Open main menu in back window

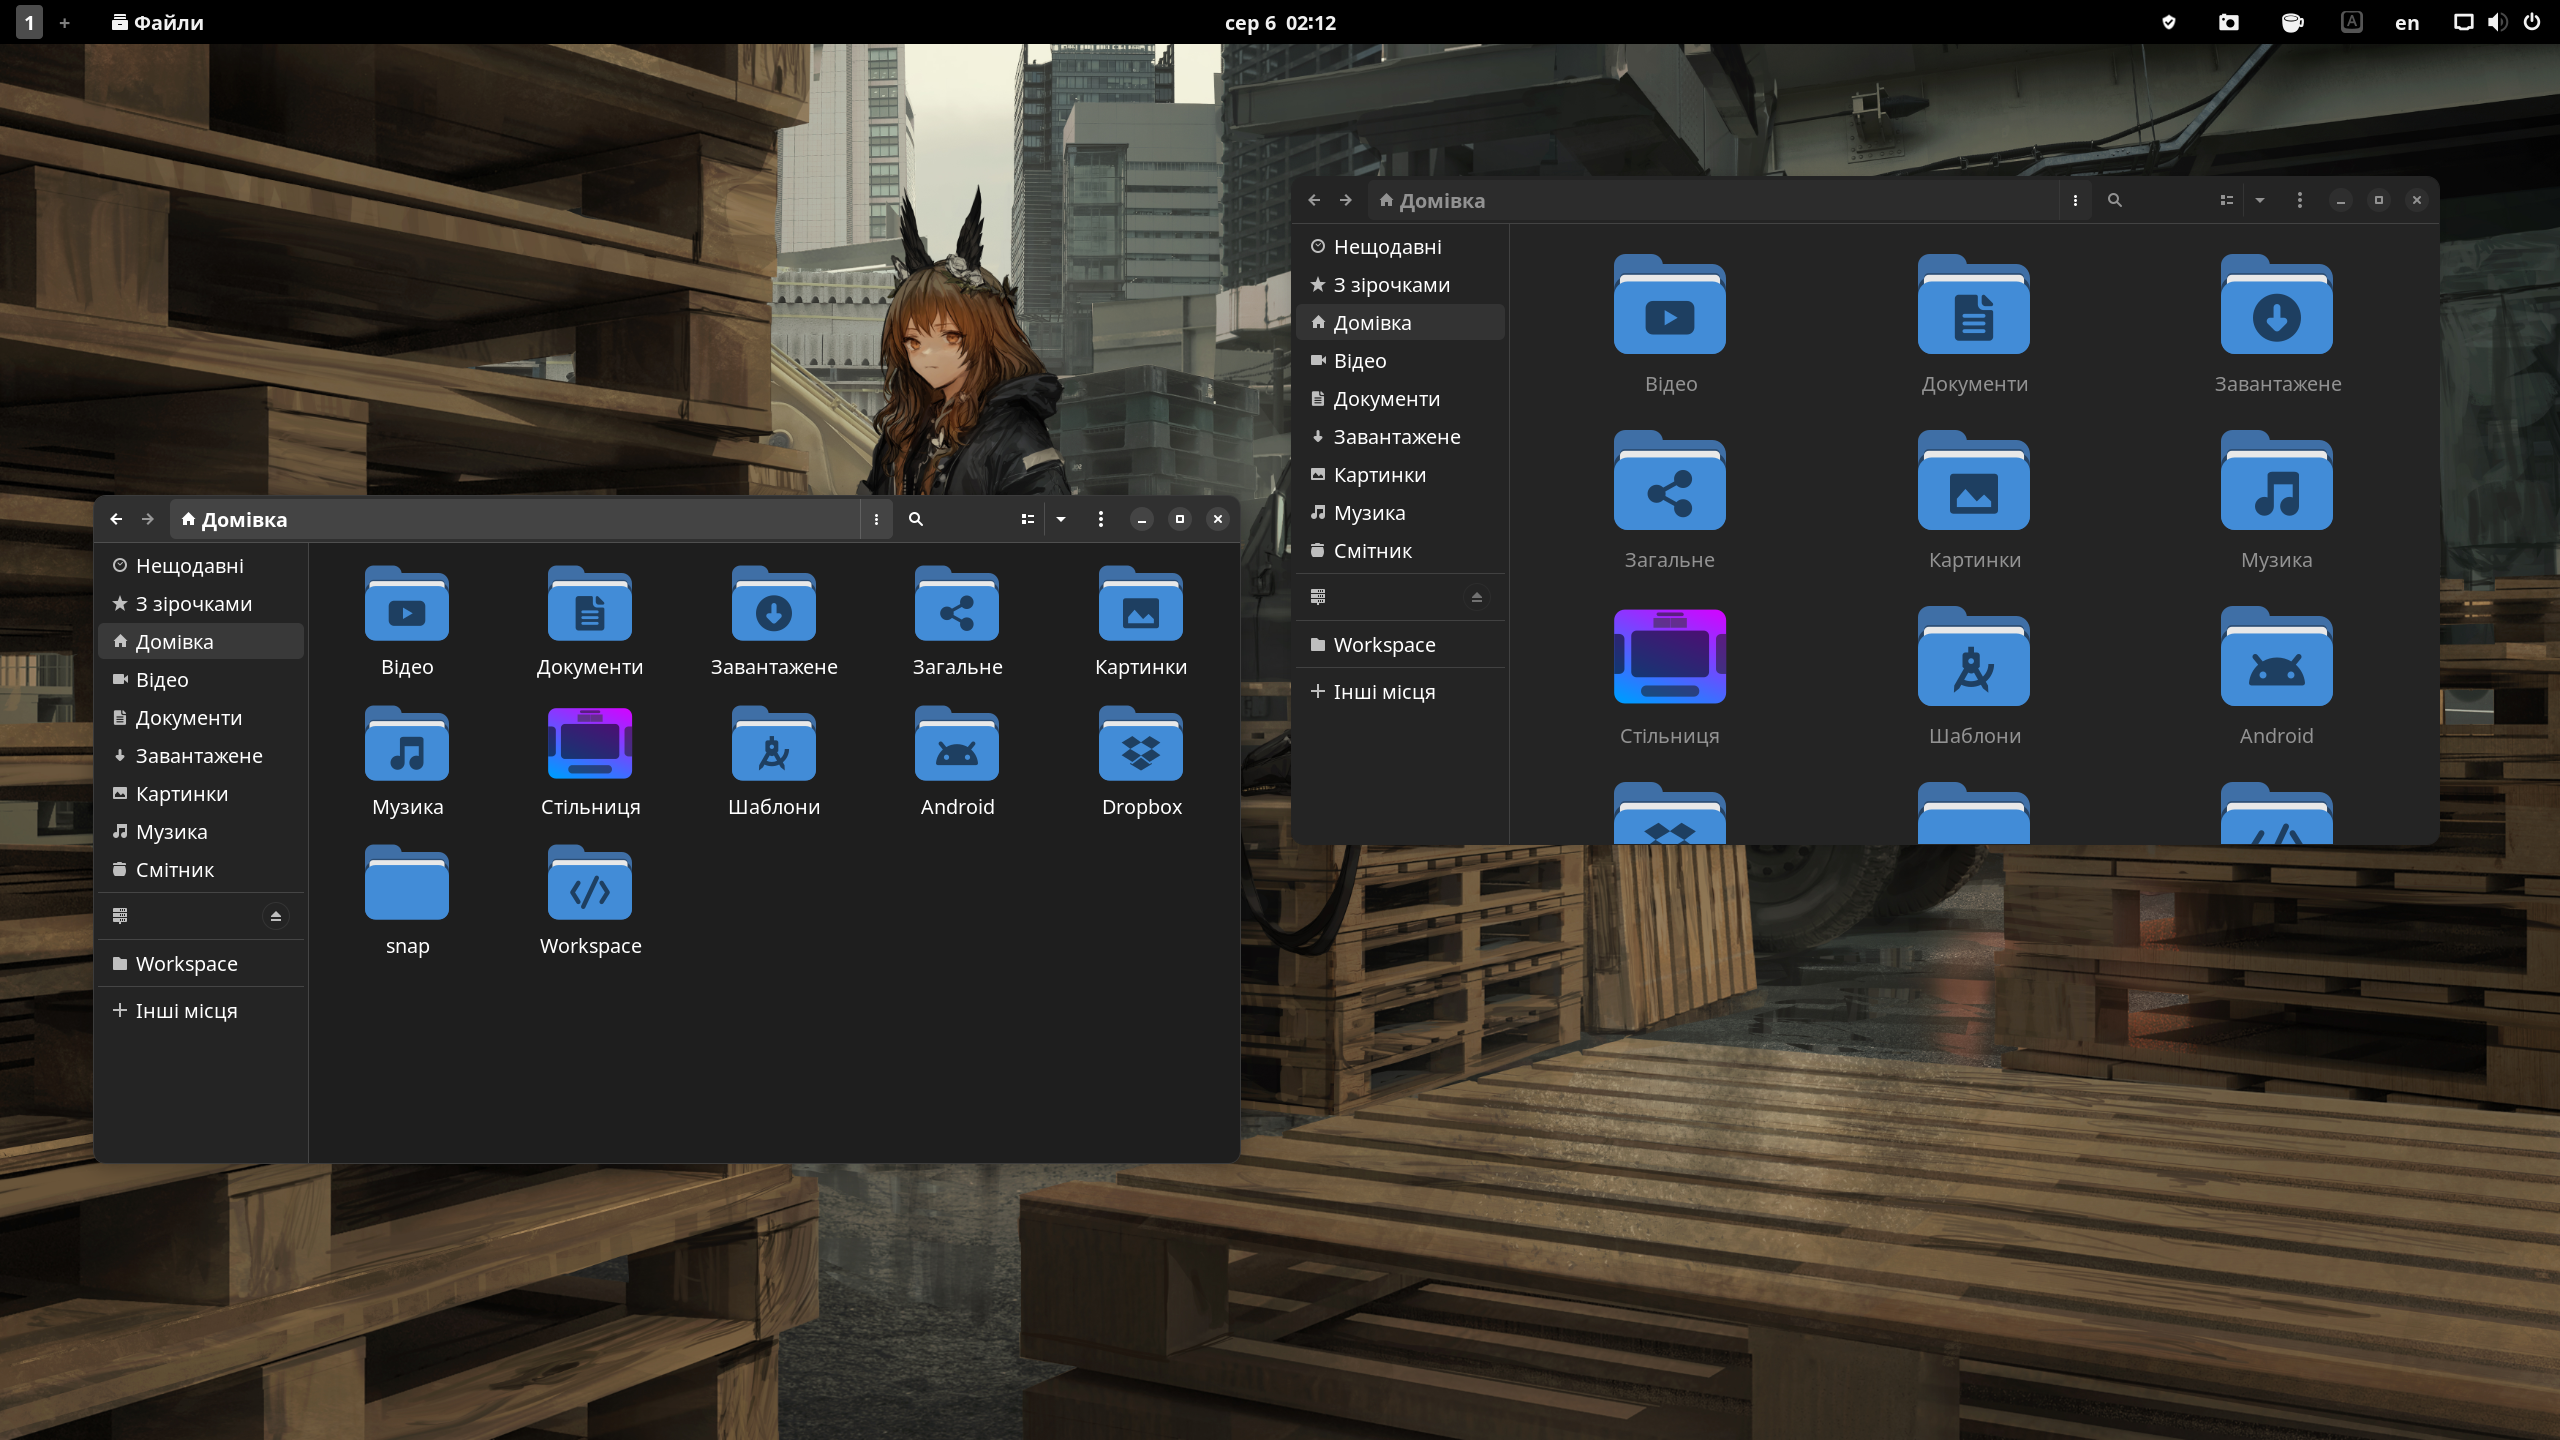(x=2299, y=200)
